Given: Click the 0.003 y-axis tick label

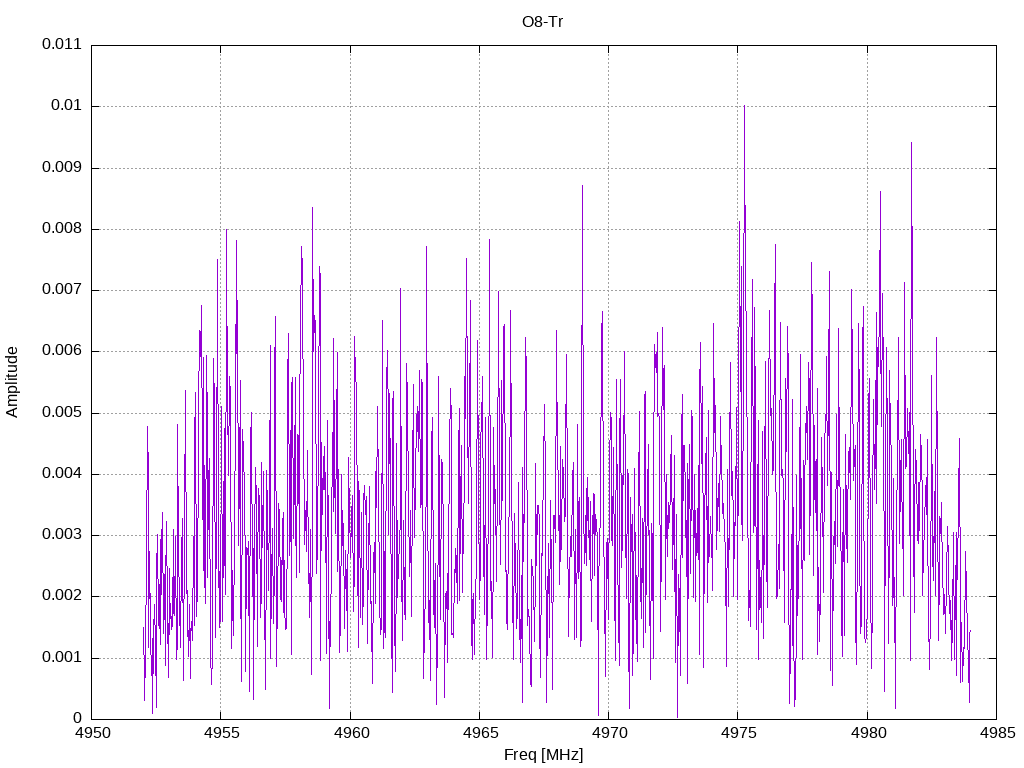Looking at the screenshot, I should 62,535.
